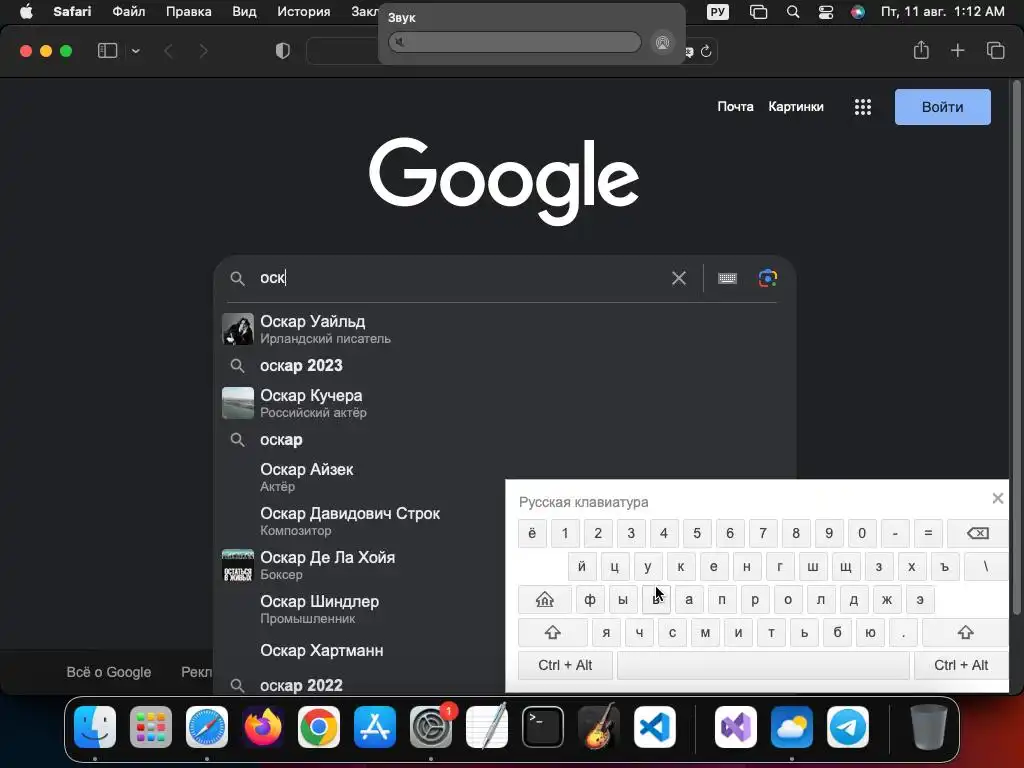1024x768 pixels.
Task: Open App Store from the Dock
Action: [375, 727]
